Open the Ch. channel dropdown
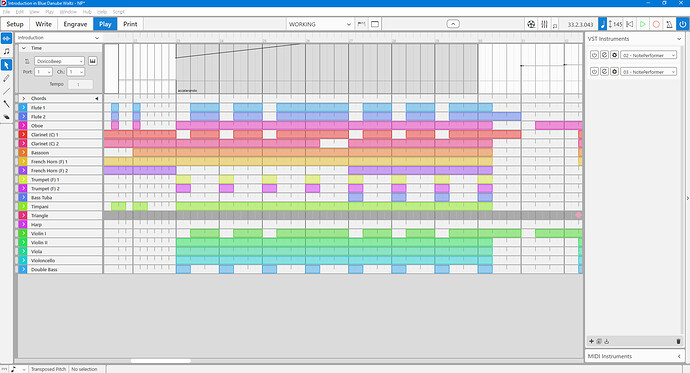Viewport: 690px width, 373px height. point(76,72)
